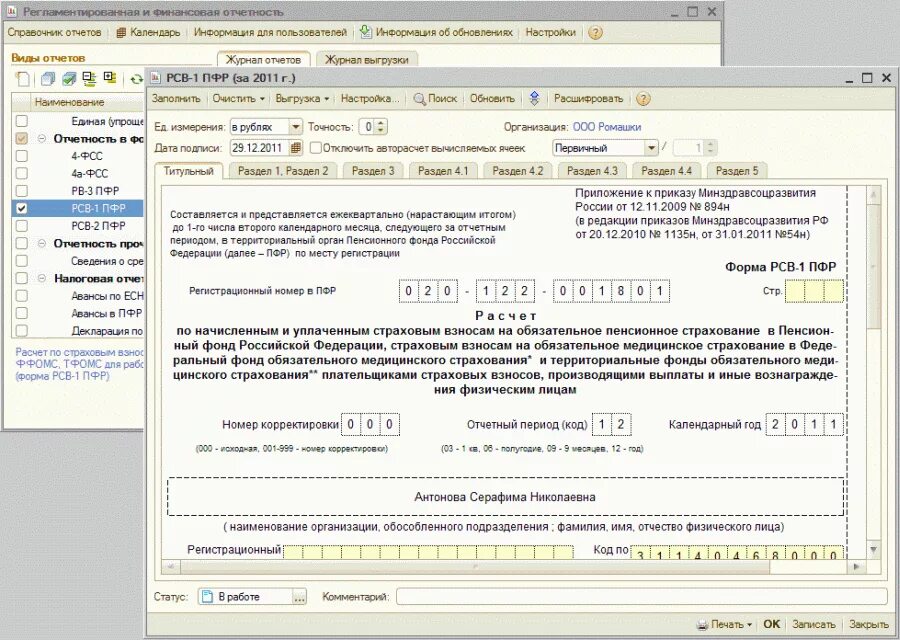The image size is (900, 640).
Task: Check the 4-ФСС report checkbox
Action: (x=21, y=156)
